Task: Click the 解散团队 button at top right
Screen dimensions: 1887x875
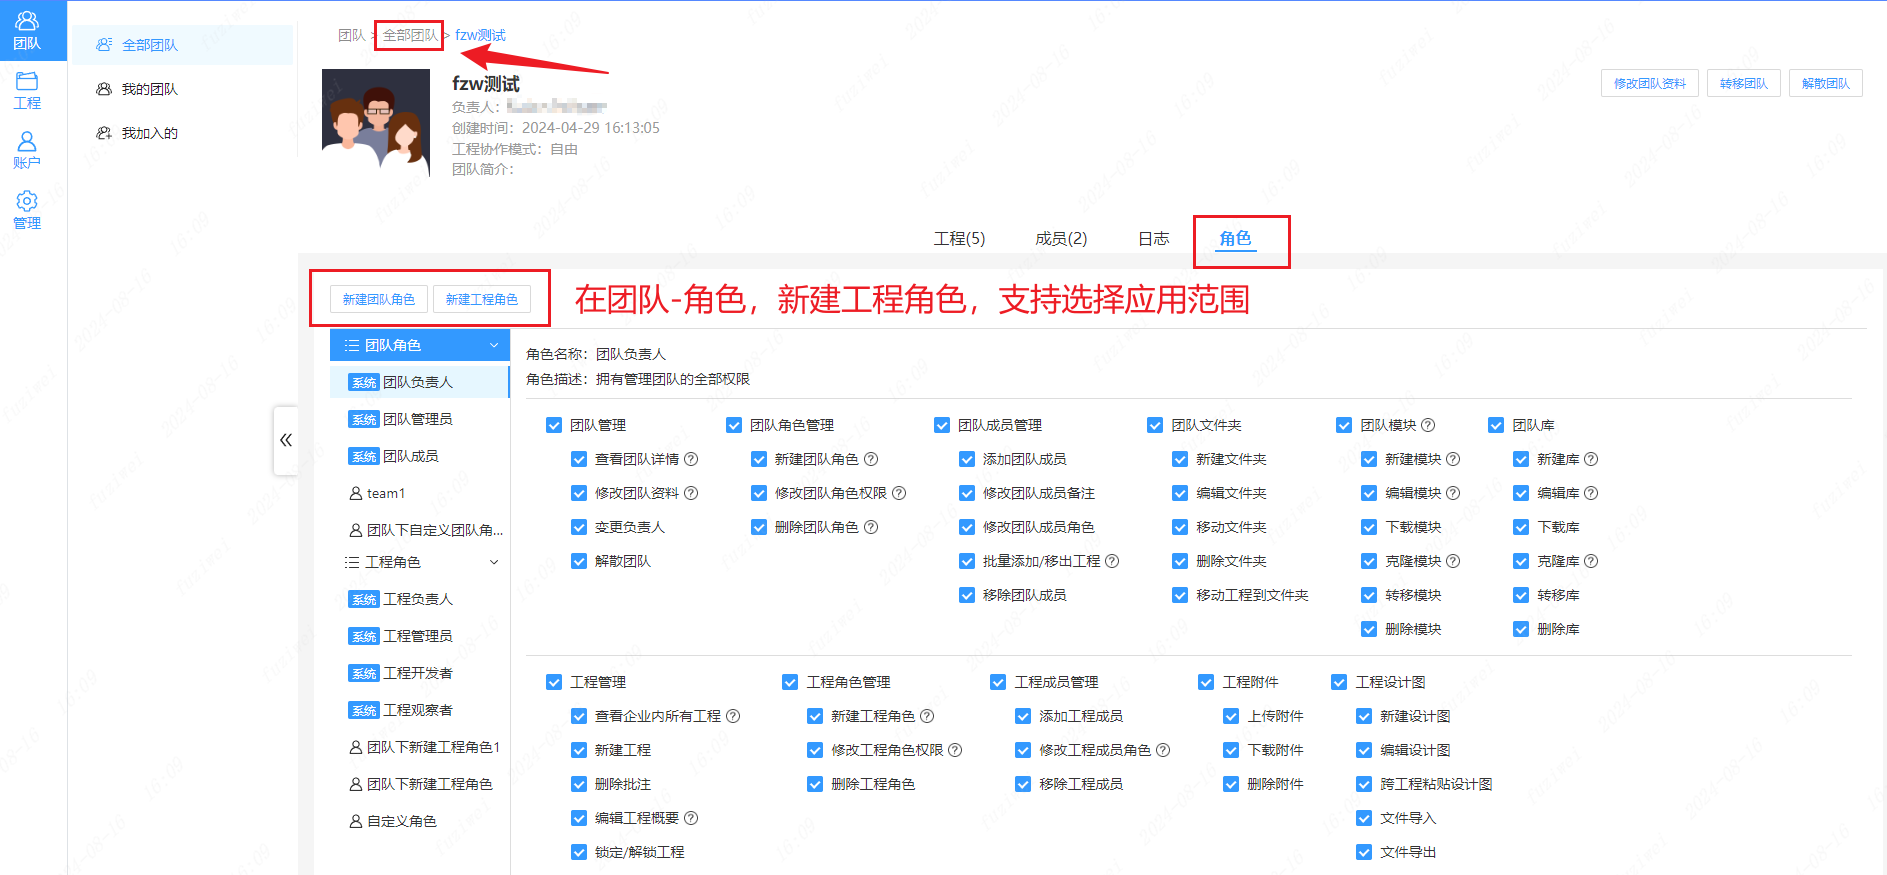Action: 1826,84
